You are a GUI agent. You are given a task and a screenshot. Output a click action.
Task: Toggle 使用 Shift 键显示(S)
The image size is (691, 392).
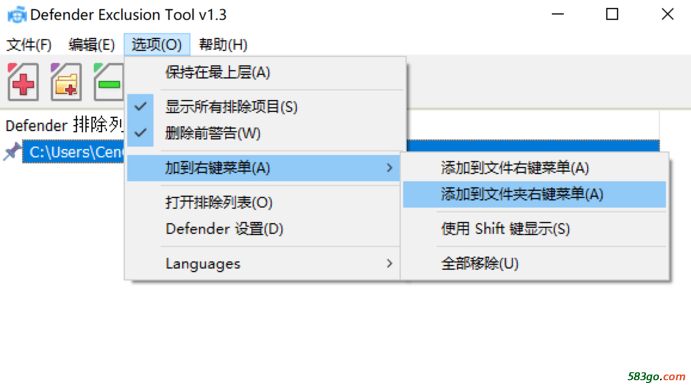click(x=535, y=229)
